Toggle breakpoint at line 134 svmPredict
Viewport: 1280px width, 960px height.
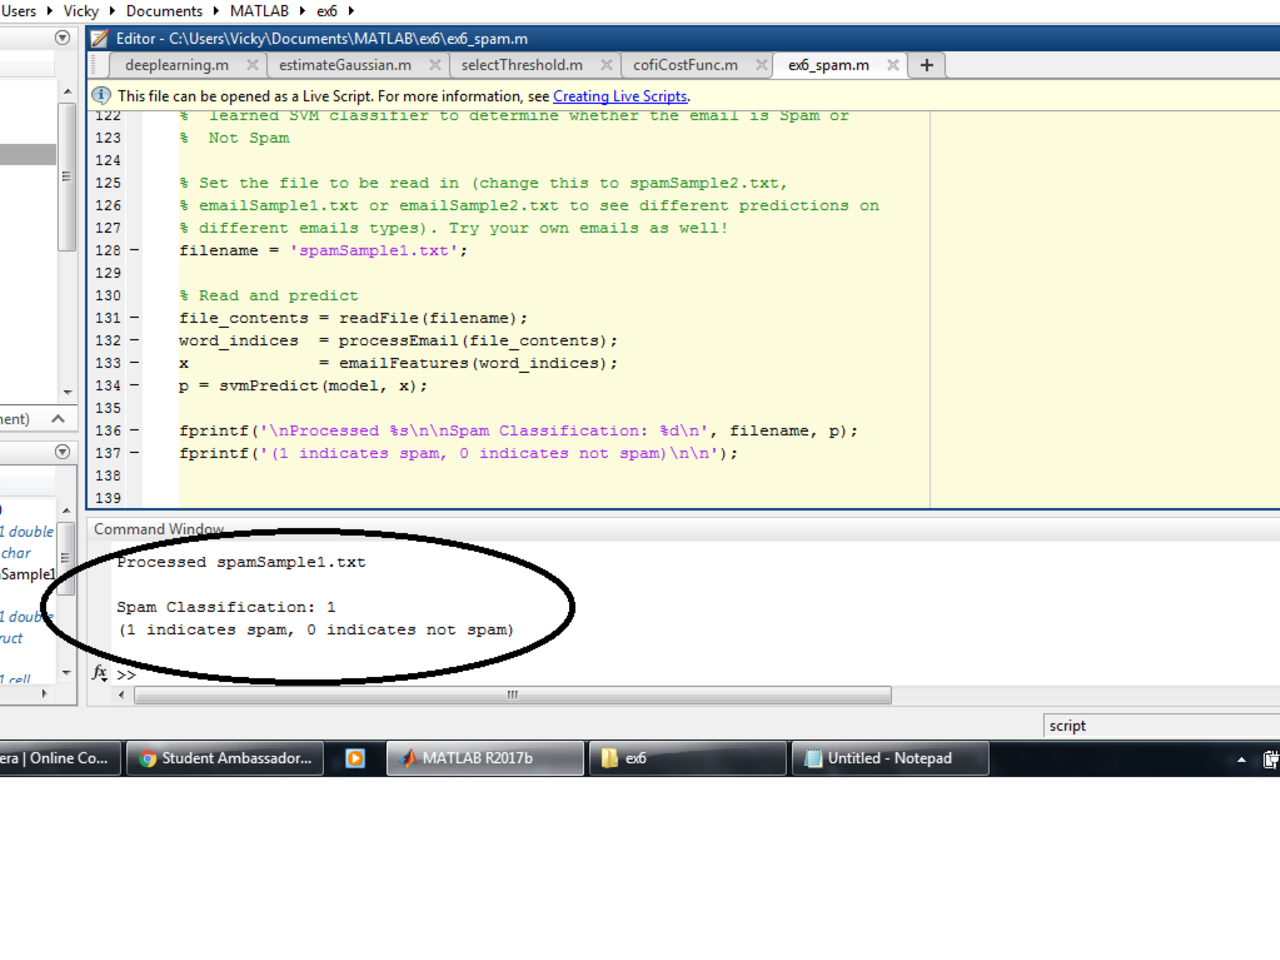click(135, 386)
